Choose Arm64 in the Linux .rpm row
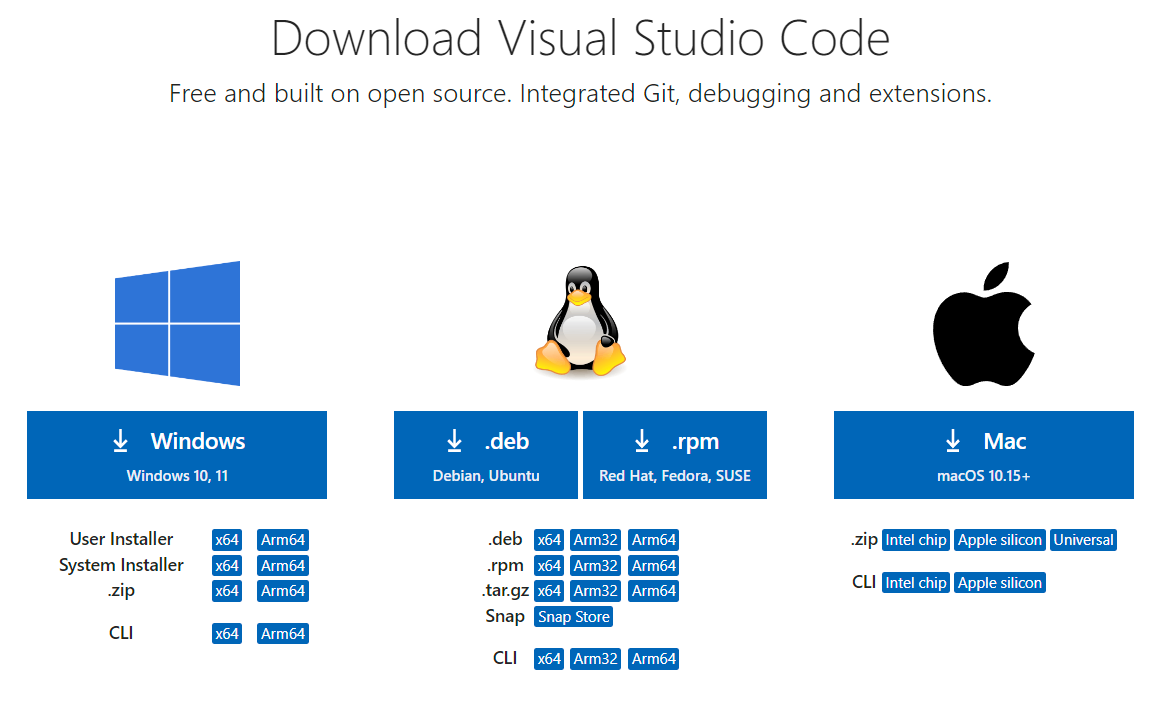This screenshot has width=1173, height=718. pyautogui.click(x=654, y=565)
